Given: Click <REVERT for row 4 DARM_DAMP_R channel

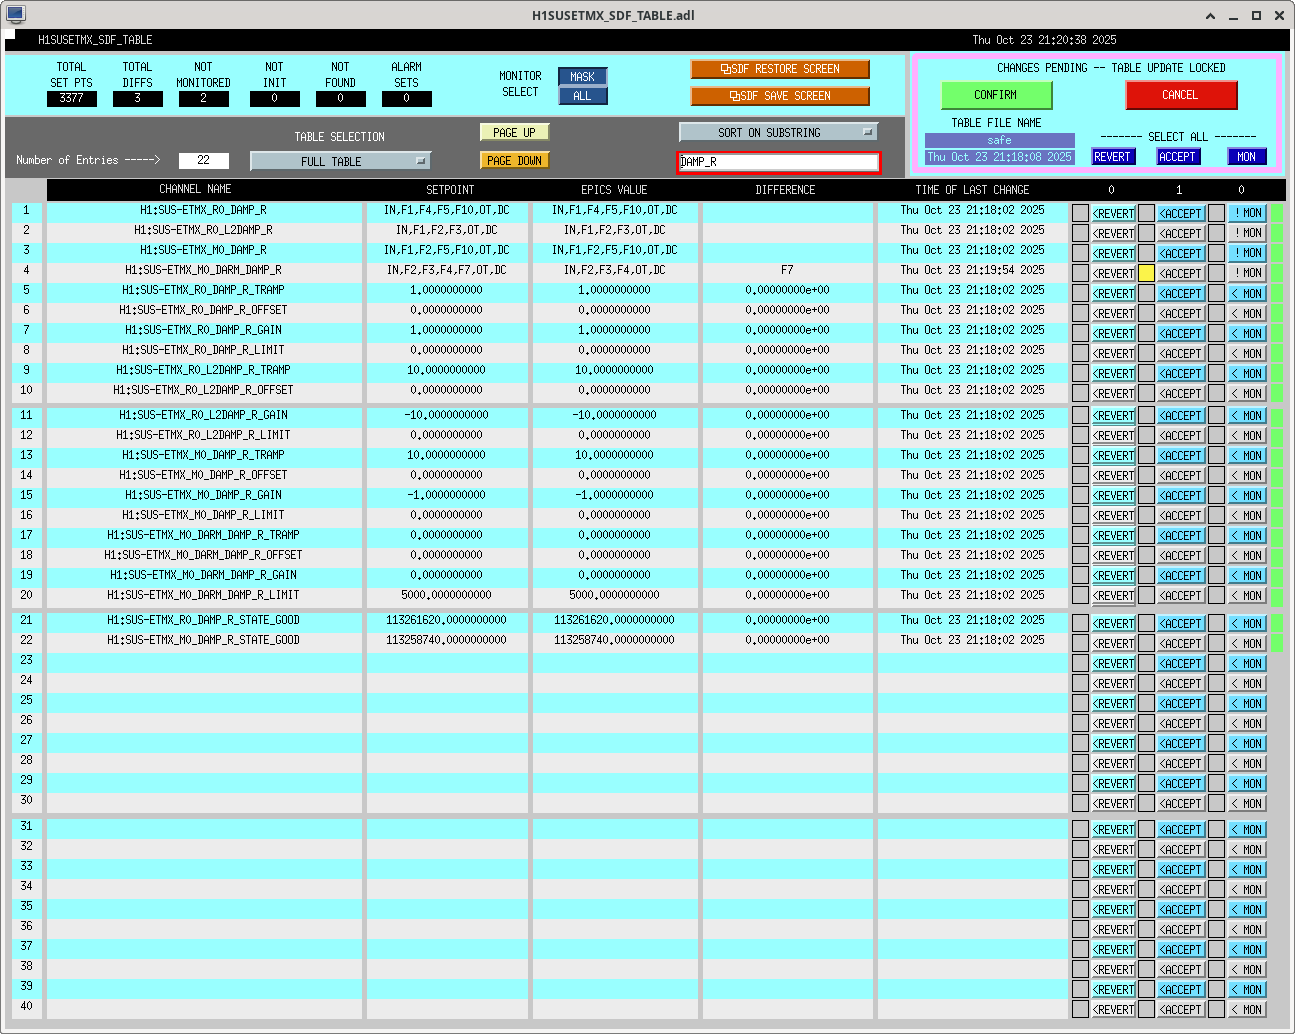Looking at the screenshot, I should [x=1113, y=273].
